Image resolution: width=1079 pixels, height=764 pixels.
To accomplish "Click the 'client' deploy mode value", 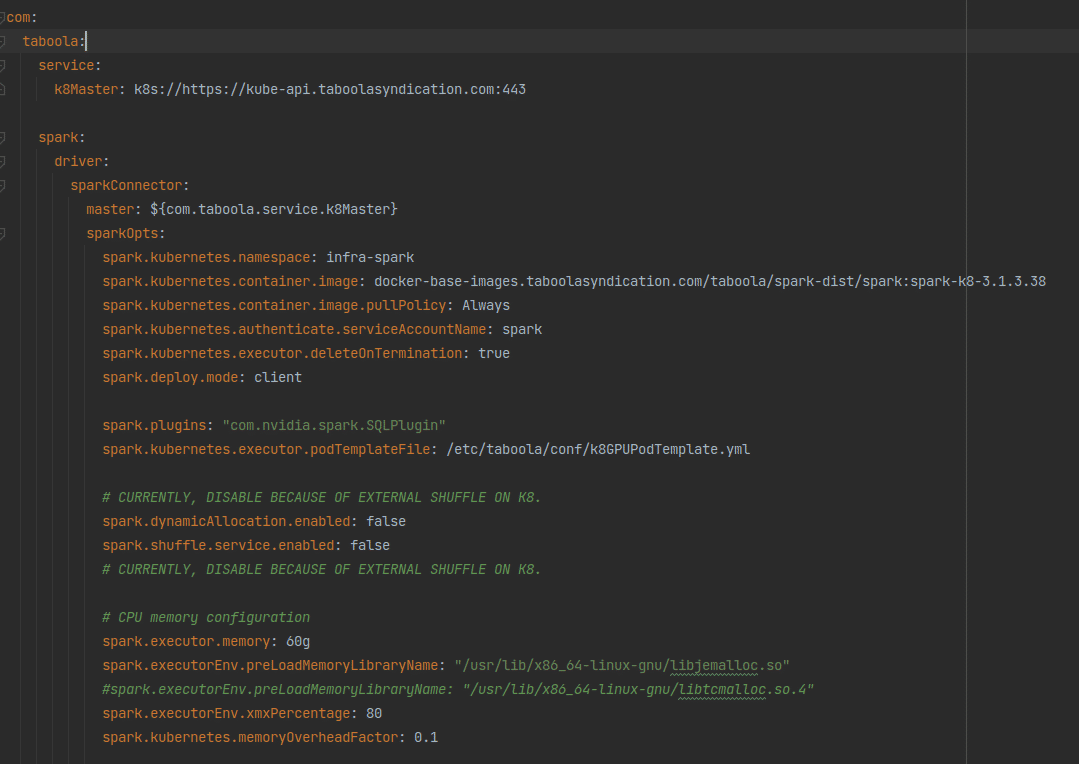I will point(278,377).
